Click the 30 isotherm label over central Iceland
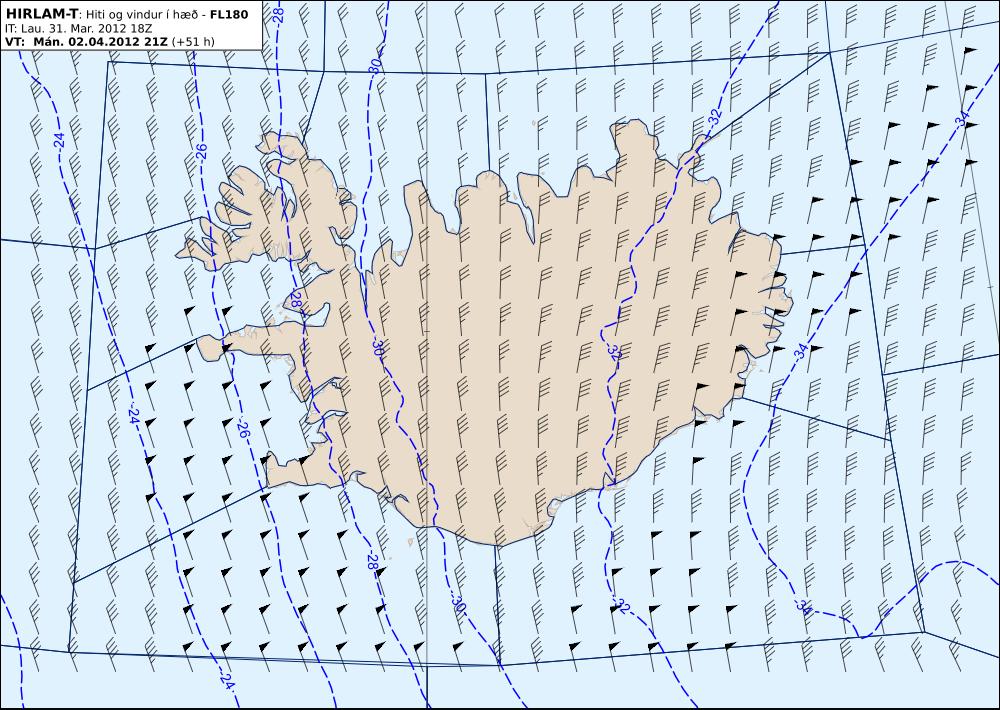Screen dimensions: 1000x710 click(x=377, y=347)
